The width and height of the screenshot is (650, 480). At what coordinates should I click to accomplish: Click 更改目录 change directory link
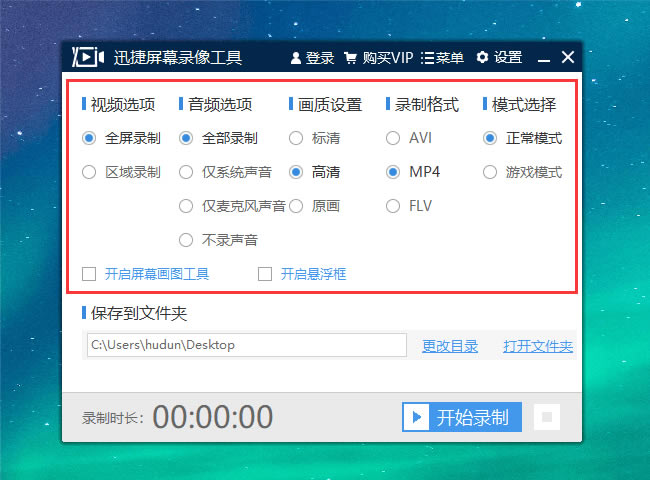click(x=450, y=346)
